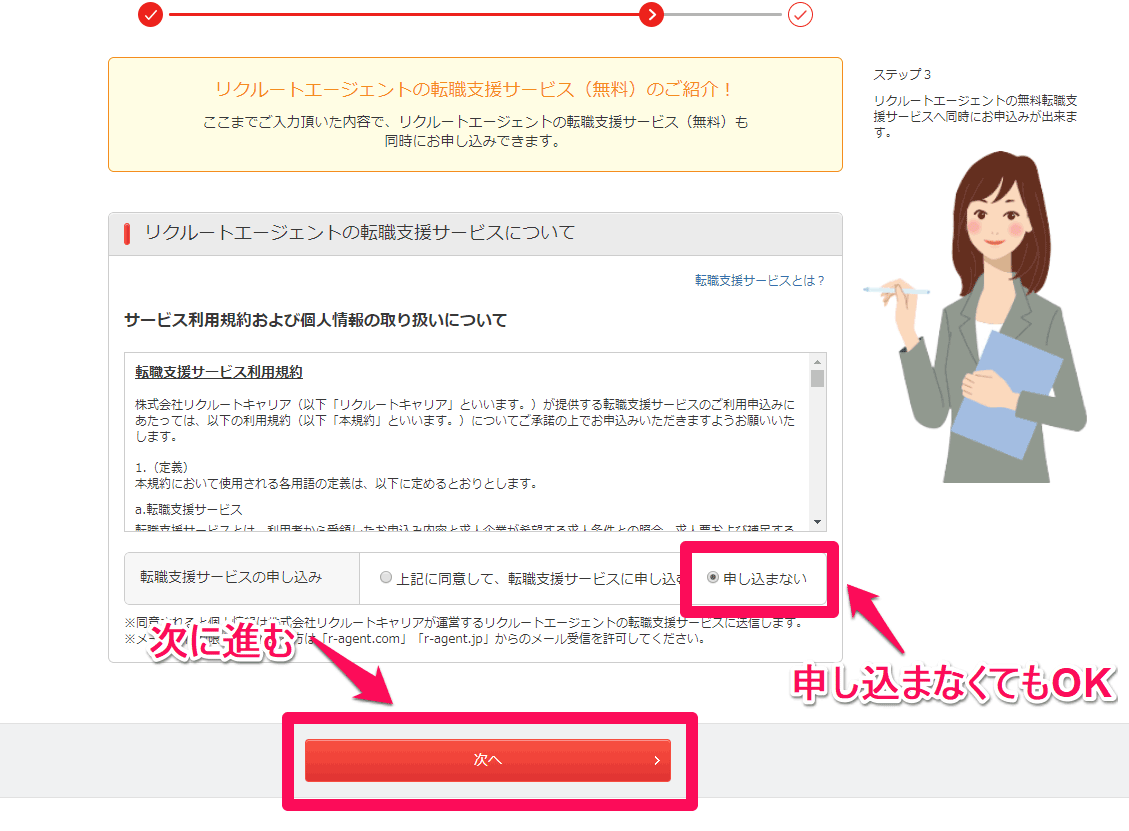Select 上記に同意して申し込む radio option
Viewport: 1129px width, 831px height.
point(386,578)
